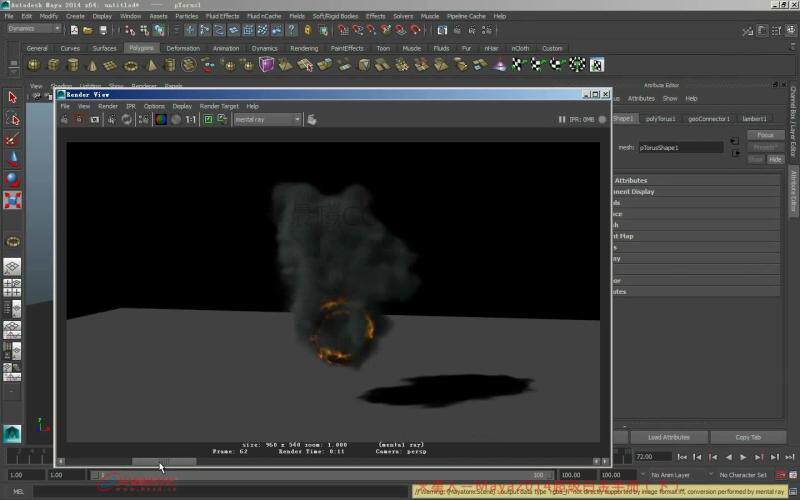
Task: Click the Copy Tab button
Action: pos(748,437)
